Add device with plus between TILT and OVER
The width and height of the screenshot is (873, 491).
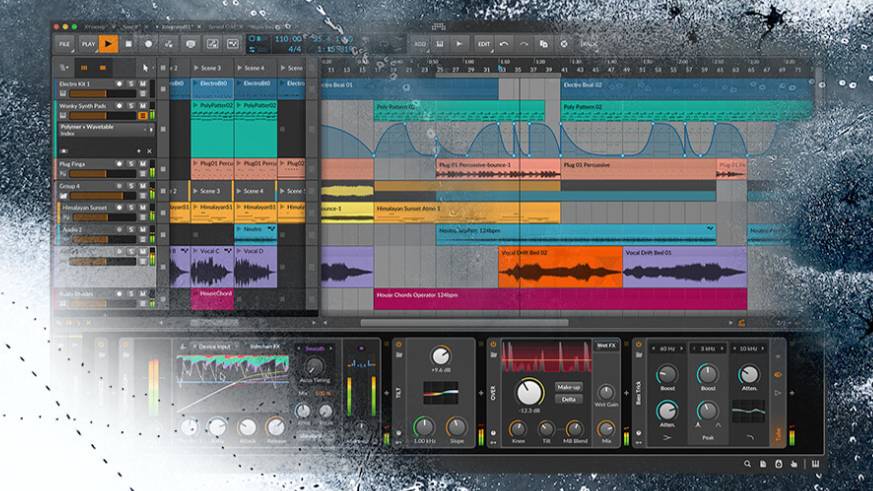pos(482,393)
